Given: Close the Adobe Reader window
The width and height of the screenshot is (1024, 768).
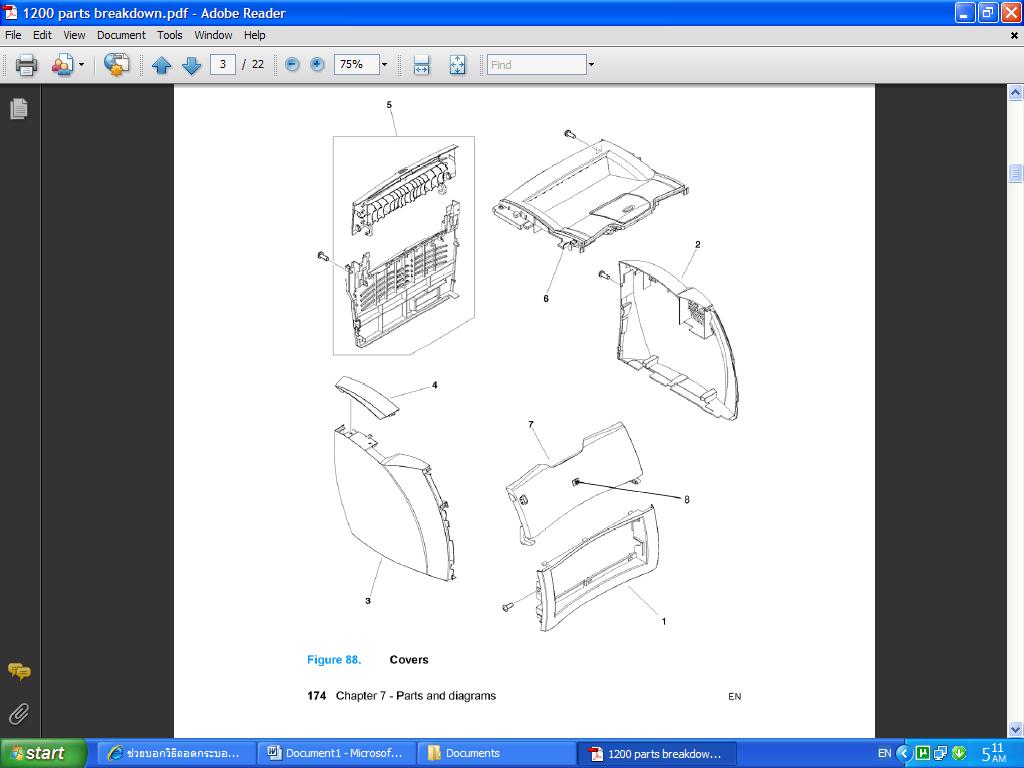Looking at the screenshot, I should (1011, 12).
